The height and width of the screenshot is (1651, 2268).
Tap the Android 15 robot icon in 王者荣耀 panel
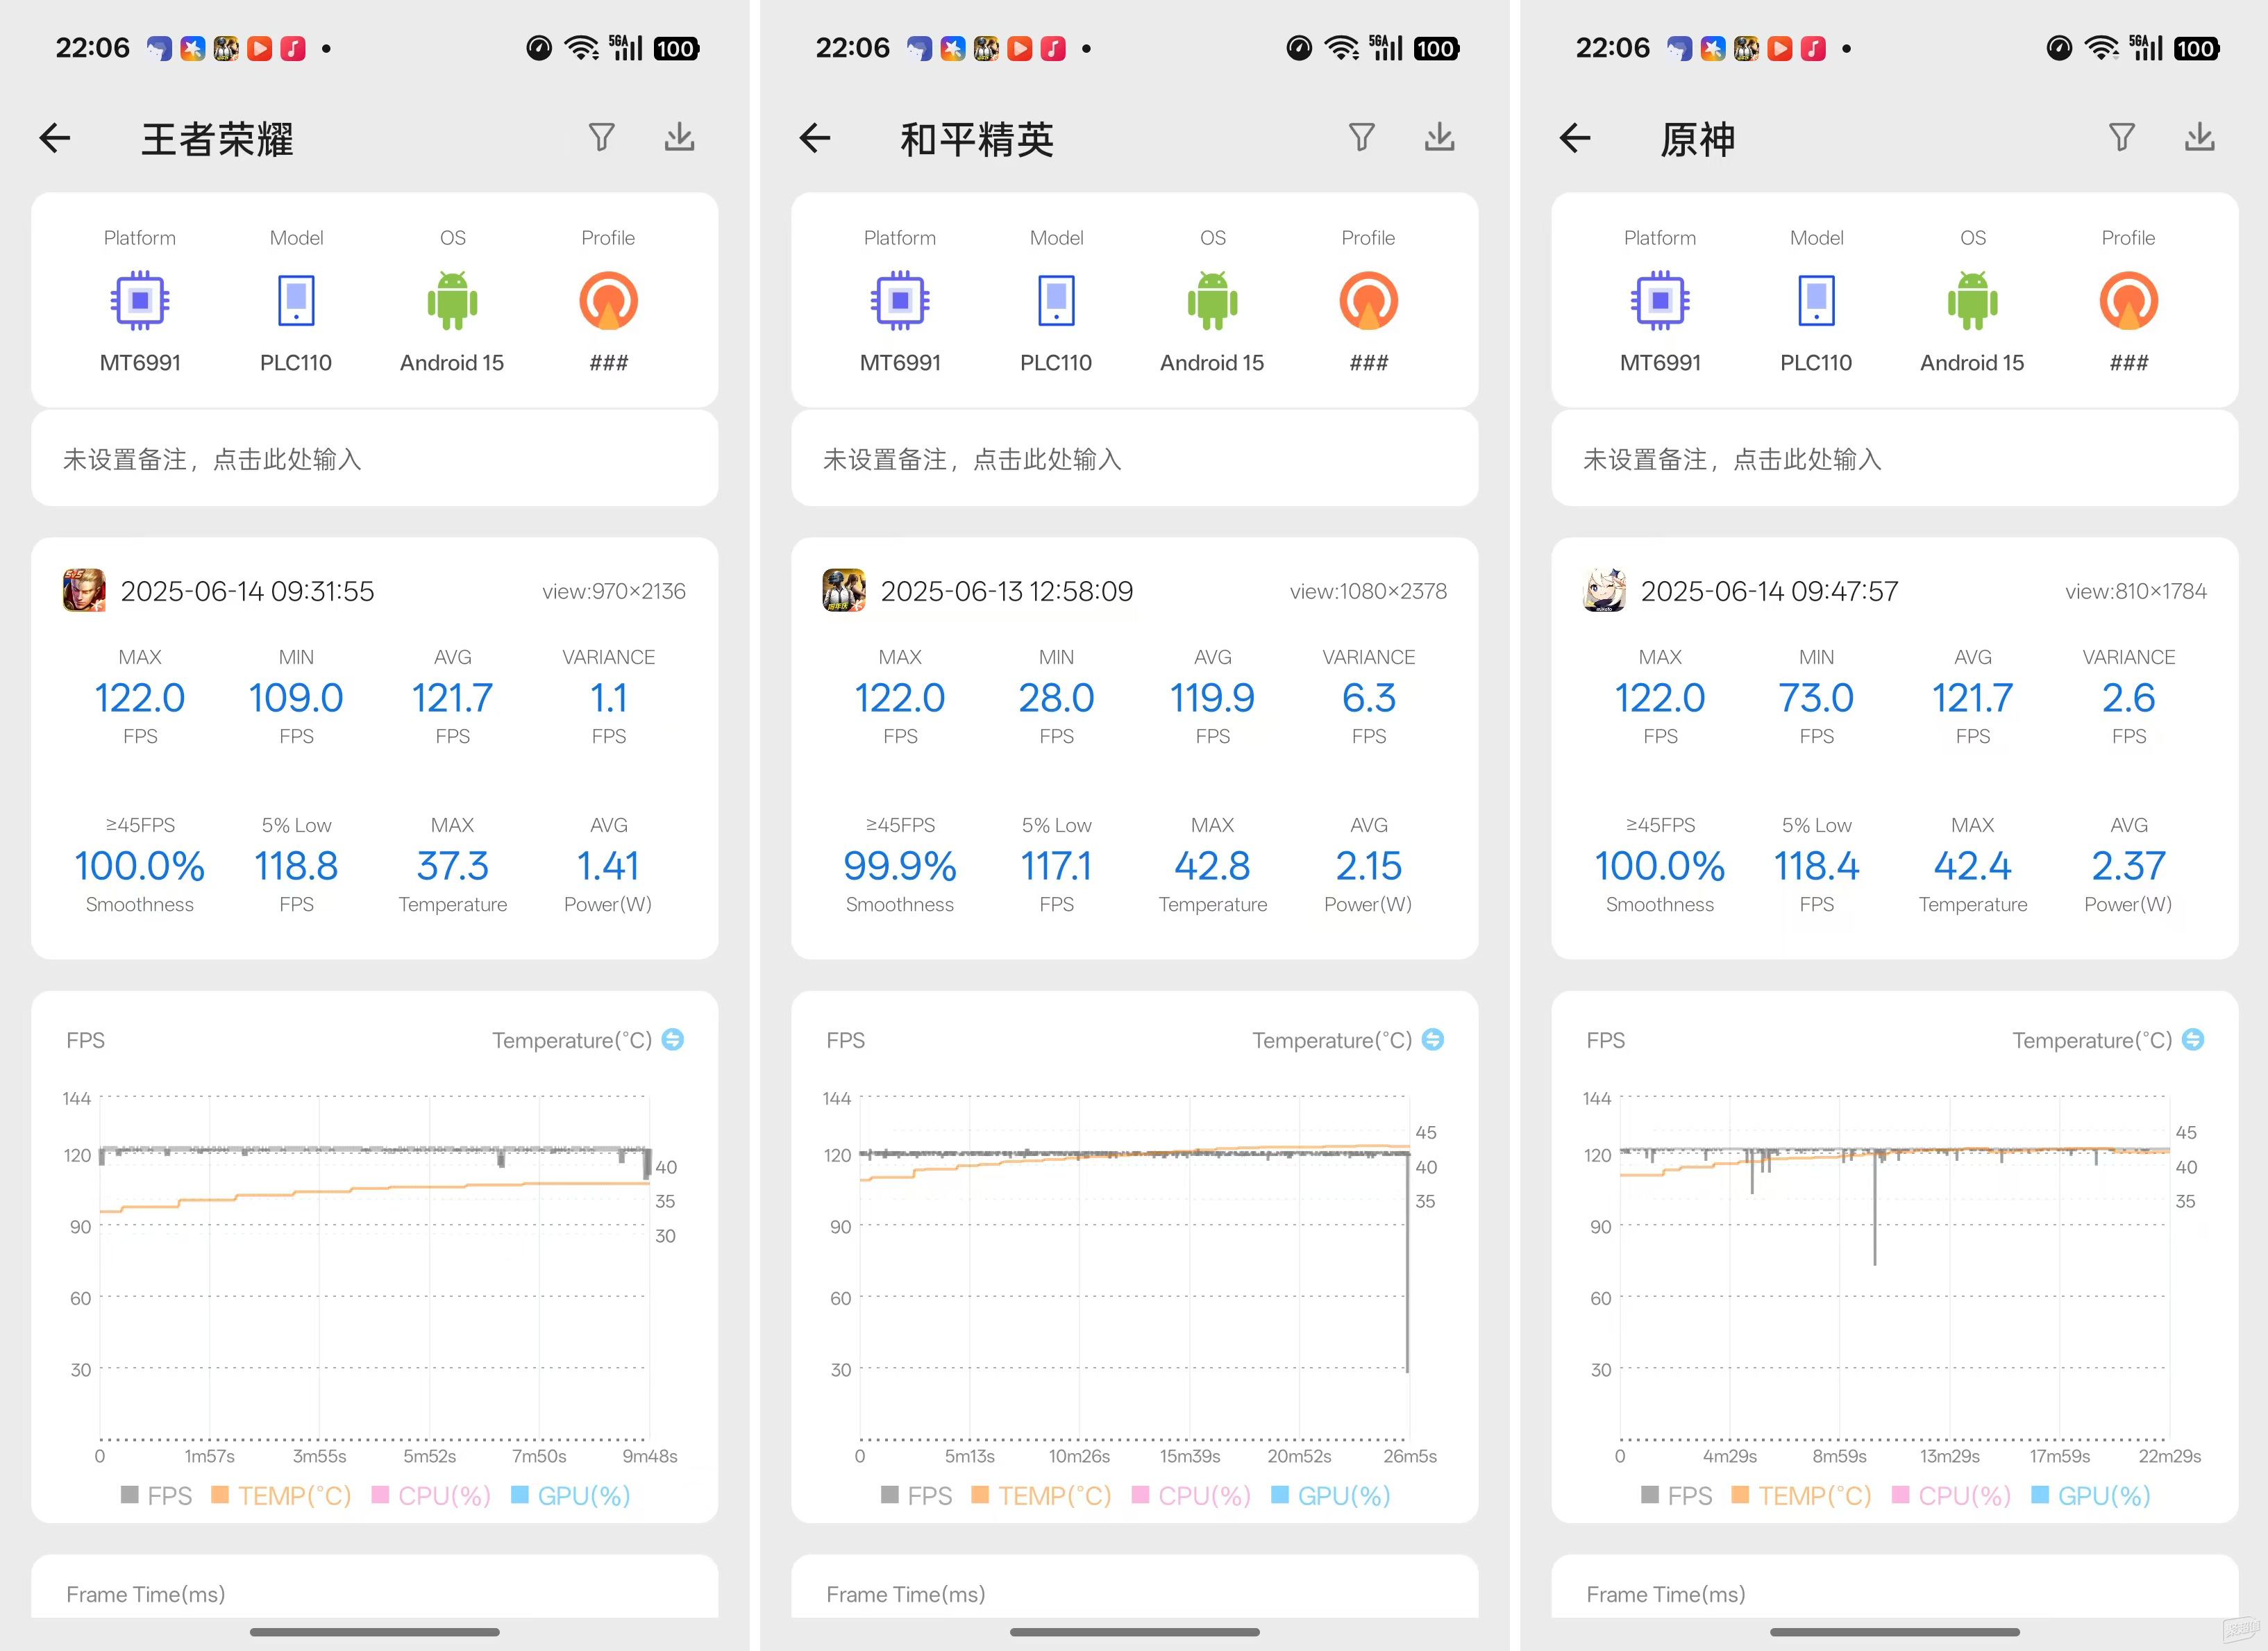452,300
